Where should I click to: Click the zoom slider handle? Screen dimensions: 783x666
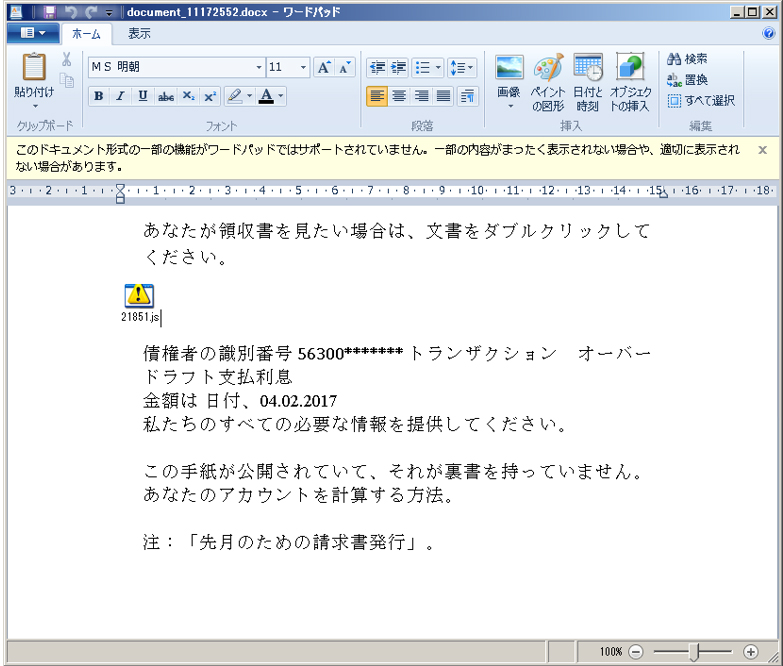[694, 652]
